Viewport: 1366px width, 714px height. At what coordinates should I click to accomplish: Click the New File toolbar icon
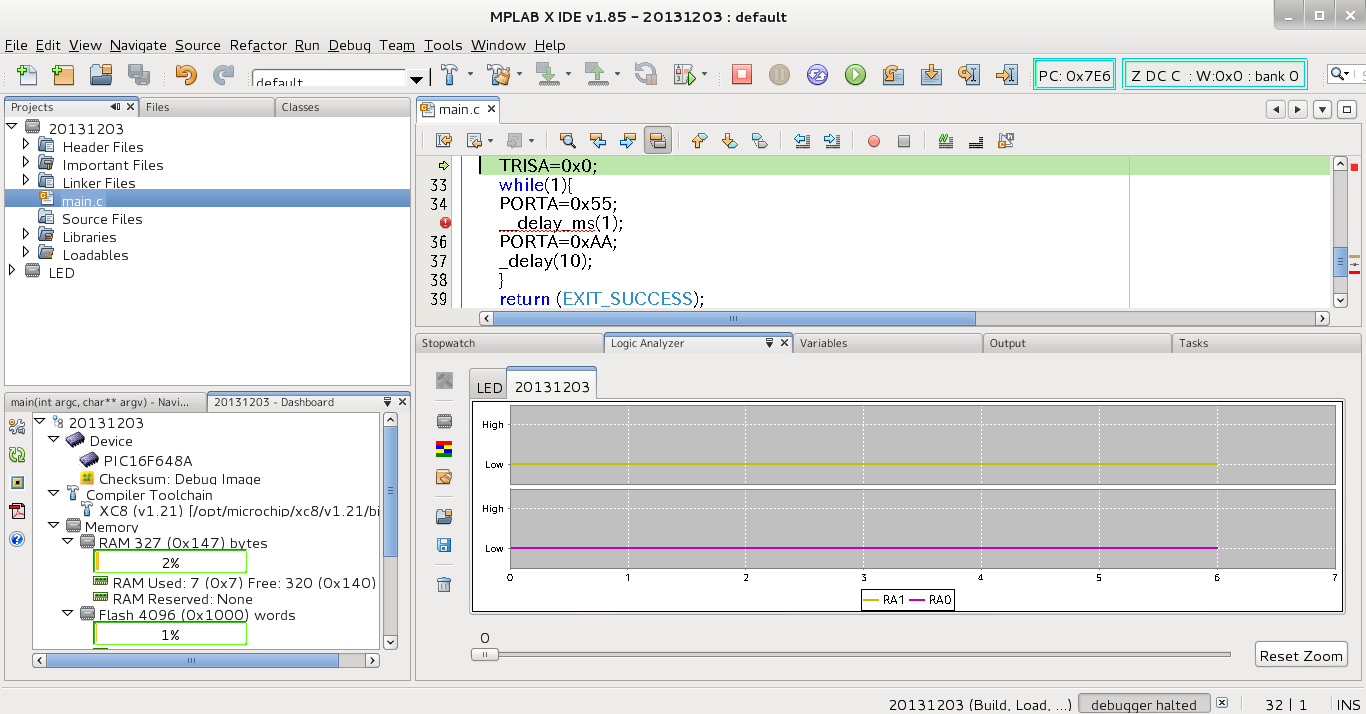[x=26, y=75]
